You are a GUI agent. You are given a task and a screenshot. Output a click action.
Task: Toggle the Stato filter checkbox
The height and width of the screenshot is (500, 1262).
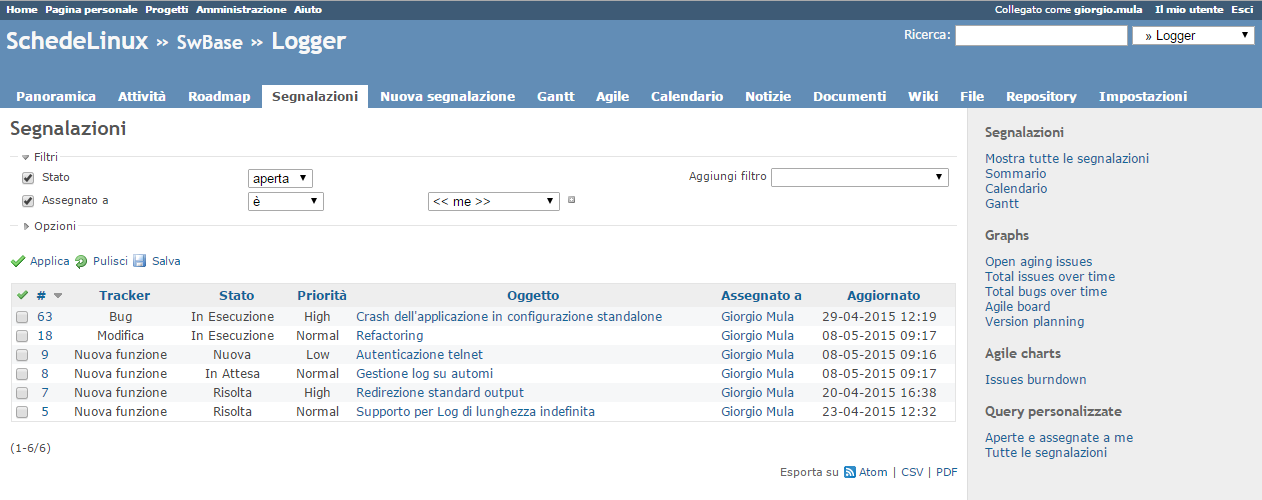point(28,178)
